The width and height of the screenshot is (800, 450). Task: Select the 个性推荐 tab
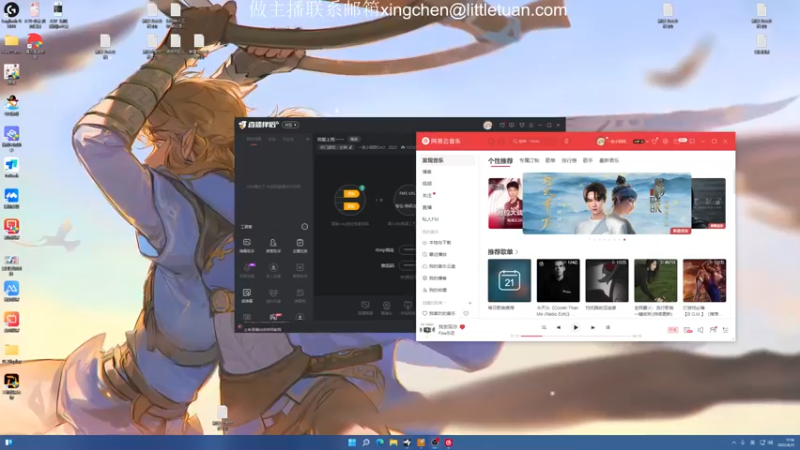click(500, 161)
